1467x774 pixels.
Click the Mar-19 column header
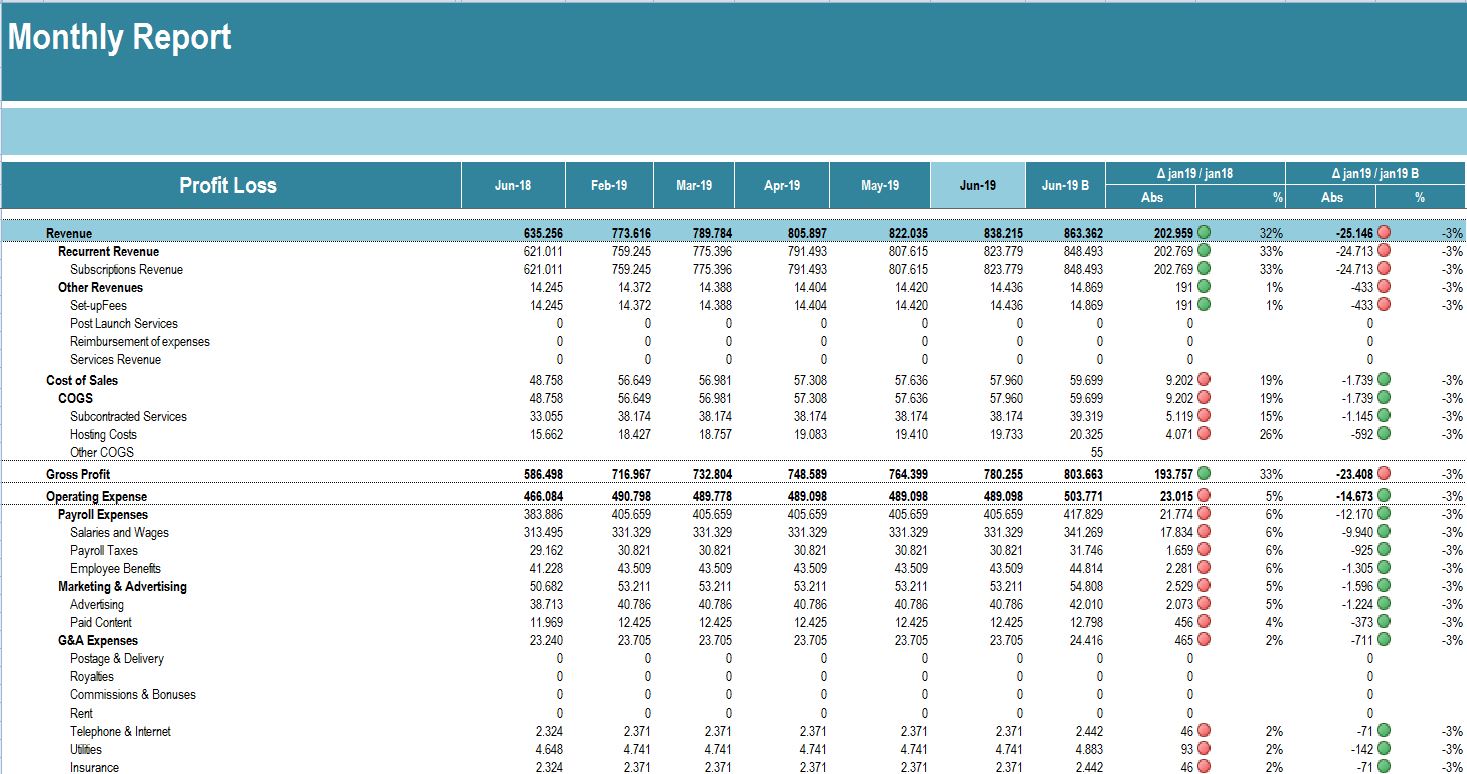pyautogui.click(x=694, y=185)
